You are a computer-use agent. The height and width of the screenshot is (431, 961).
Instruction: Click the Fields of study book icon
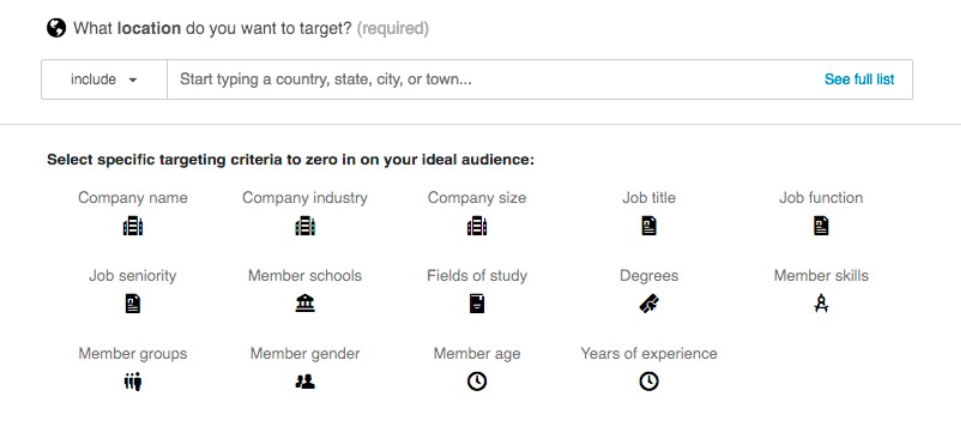pyautogui.click(x=477, y=303)
